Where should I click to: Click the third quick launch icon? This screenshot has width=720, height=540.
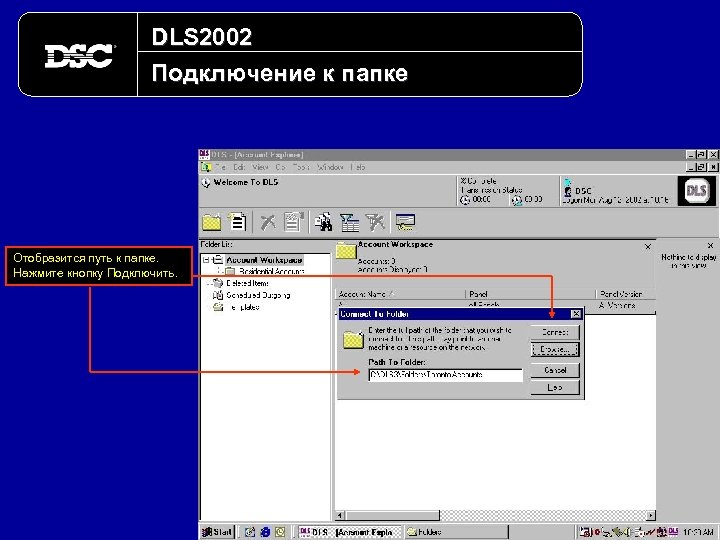pyautogui.click(x=280, y=532)
